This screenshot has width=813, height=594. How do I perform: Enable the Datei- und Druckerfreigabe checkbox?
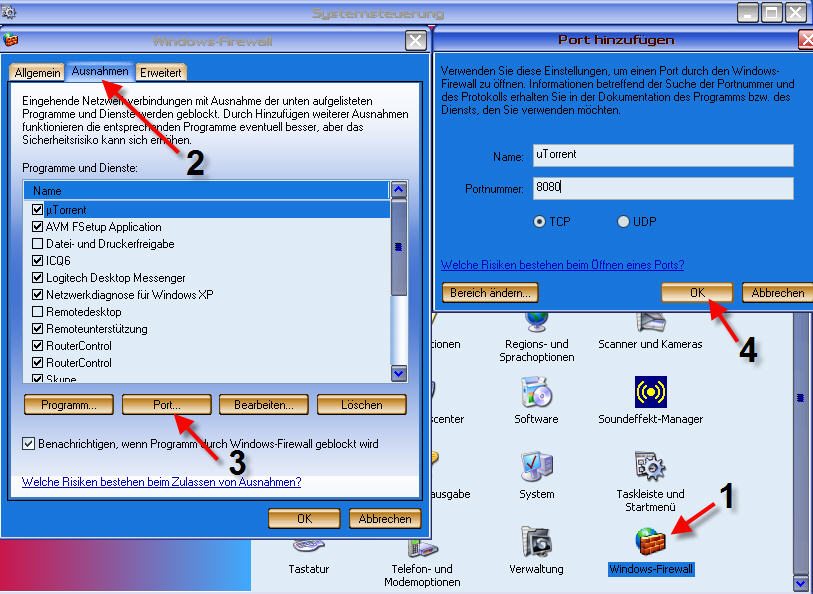[x=37, y=244]
